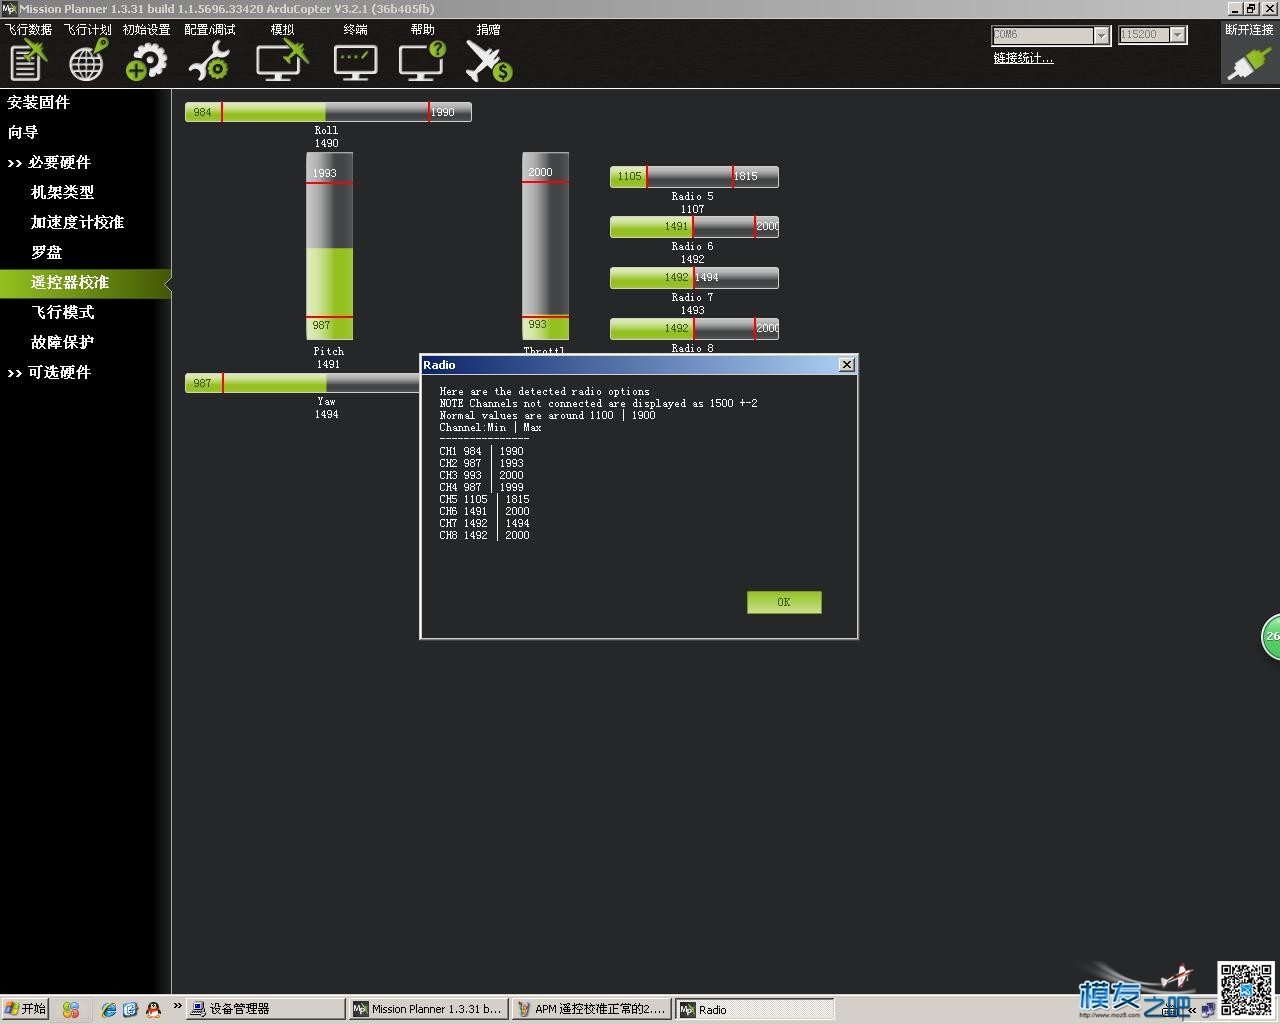Screen dimensions: 1280x1024
Task: Restore the Mission Planner window
Action: (1250, 8)
